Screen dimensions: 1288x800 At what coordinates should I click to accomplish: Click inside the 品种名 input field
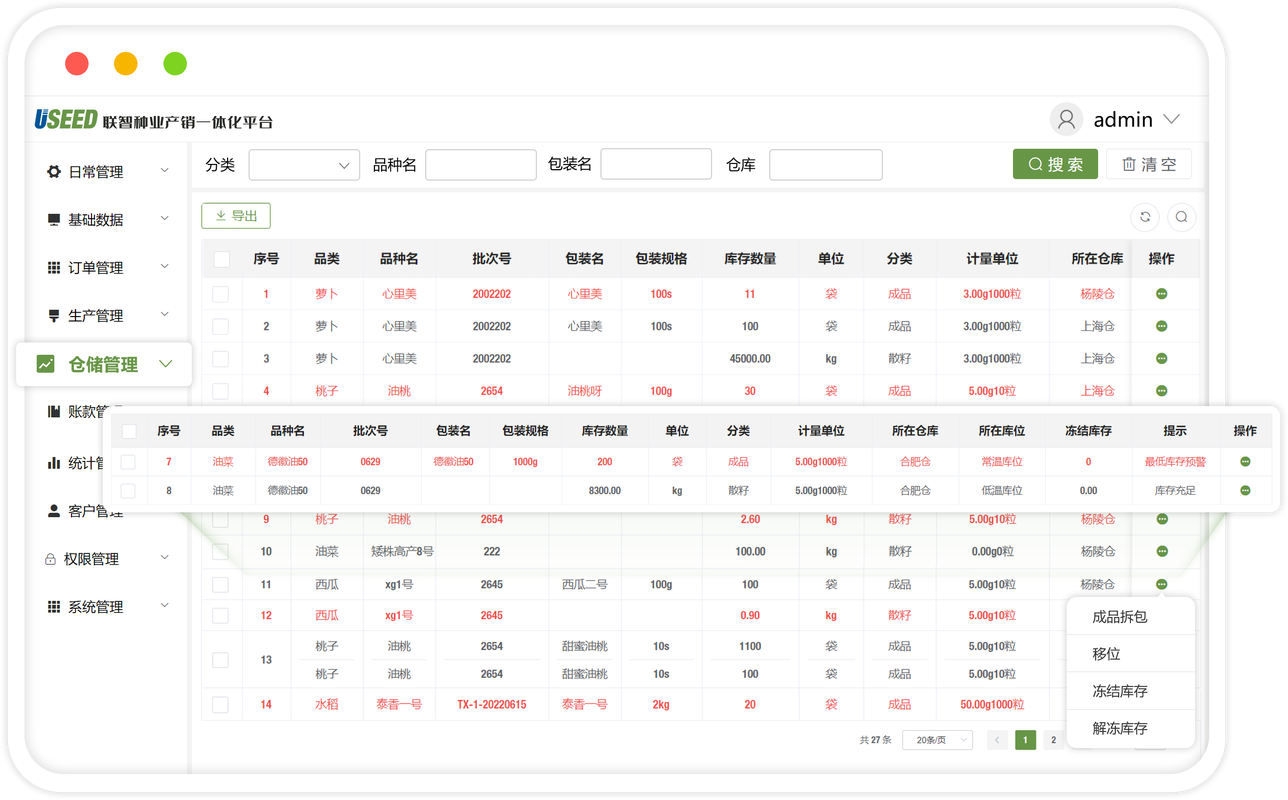(x=481, y=163)
